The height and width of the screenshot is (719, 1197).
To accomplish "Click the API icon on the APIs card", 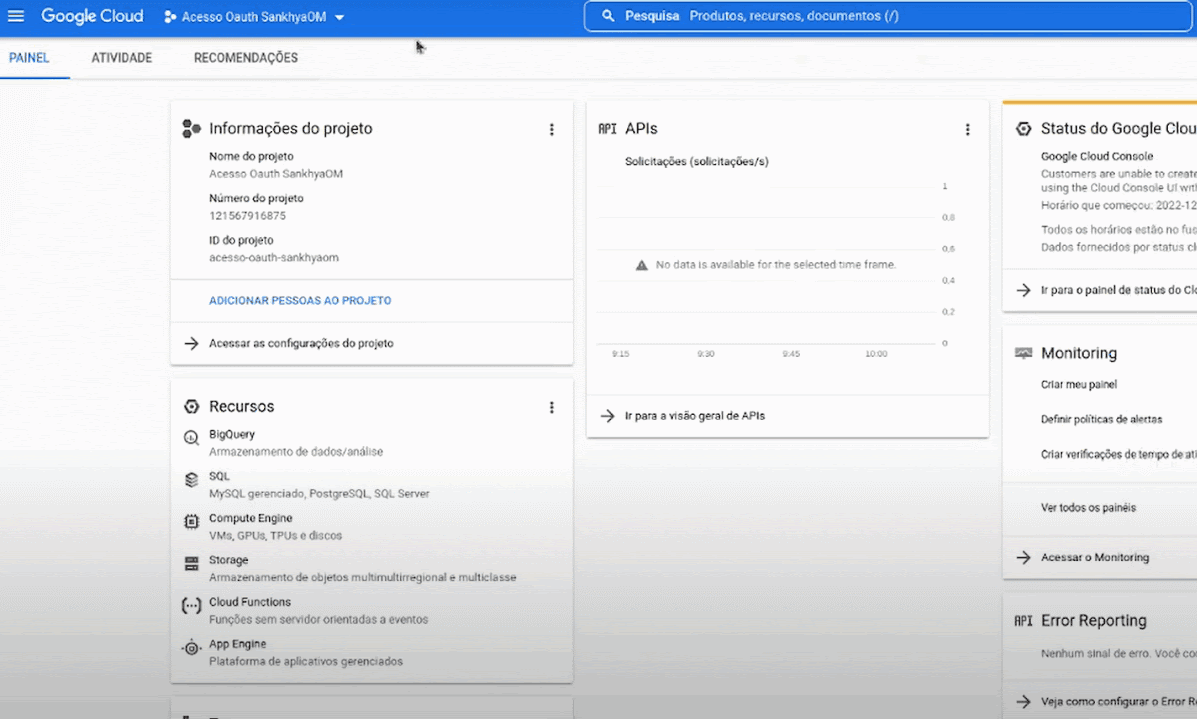I will tap(607, 129).
